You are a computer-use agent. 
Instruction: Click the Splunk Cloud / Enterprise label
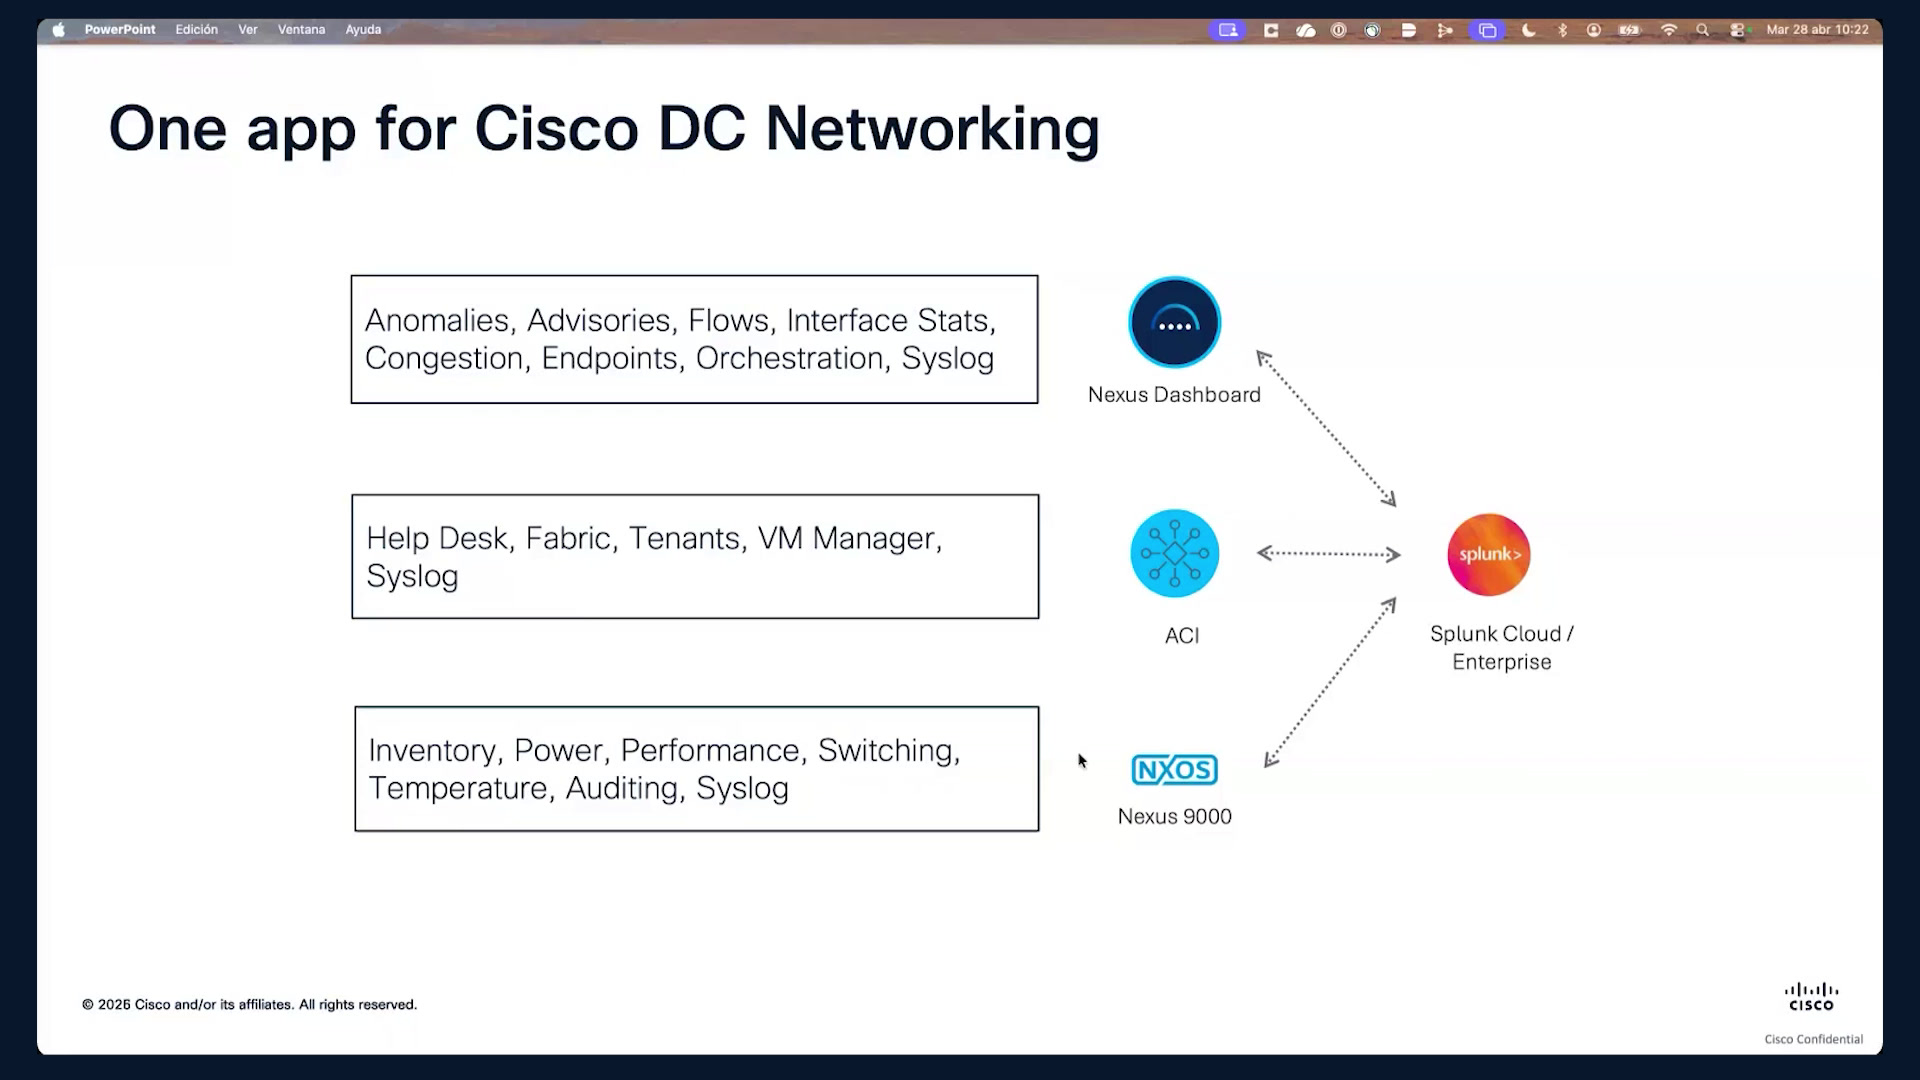point(1502,648)
